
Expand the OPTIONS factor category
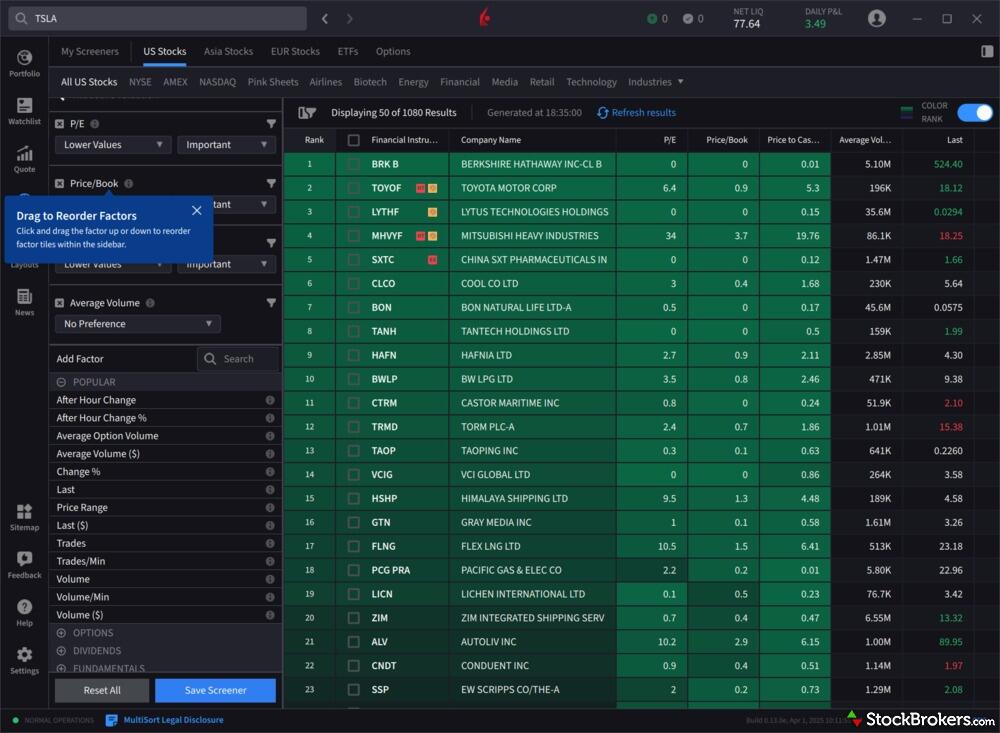(x=62, y=633)
